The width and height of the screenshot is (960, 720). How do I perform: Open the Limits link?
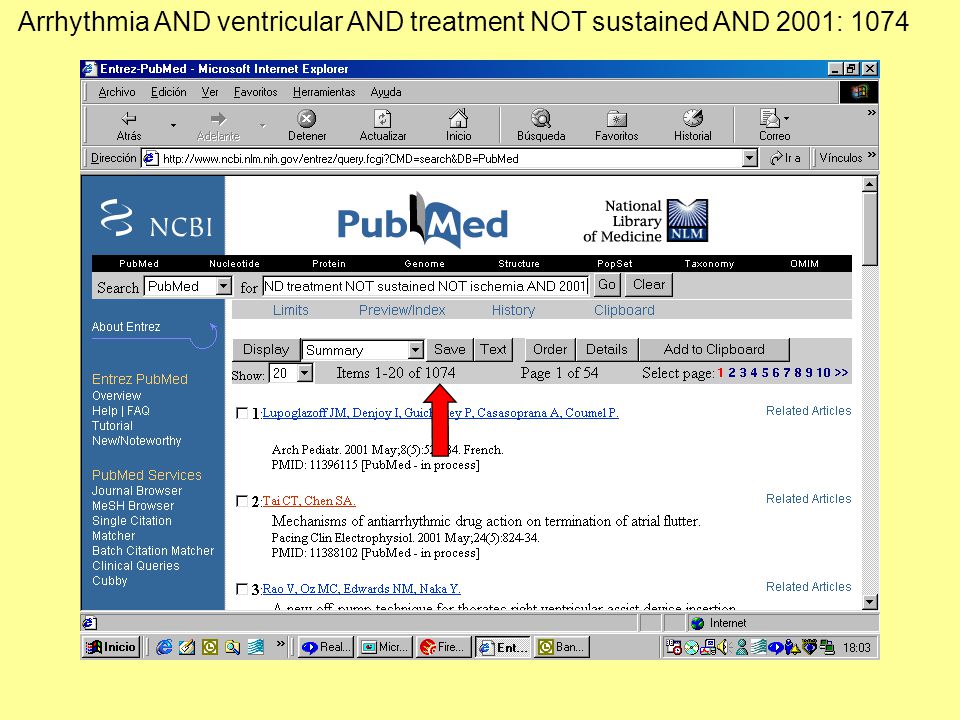(x=290, y=310)
